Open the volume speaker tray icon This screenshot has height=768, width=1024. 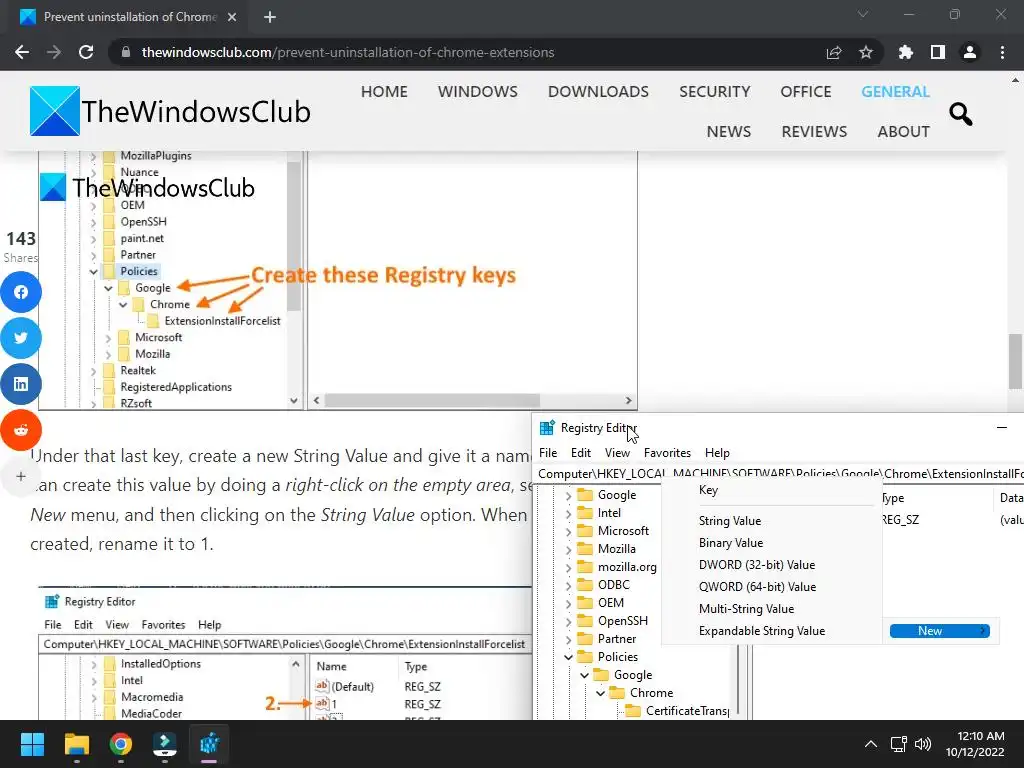923,744
